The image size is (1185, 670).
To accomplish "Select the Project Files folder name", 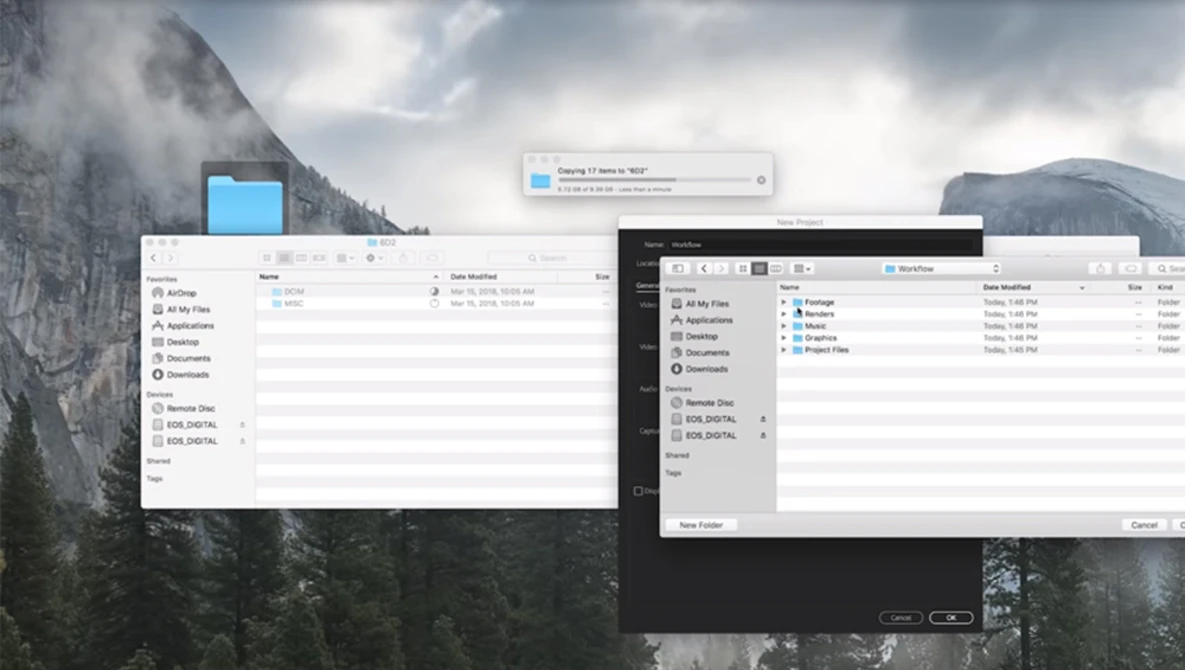I will click(827, 350).
